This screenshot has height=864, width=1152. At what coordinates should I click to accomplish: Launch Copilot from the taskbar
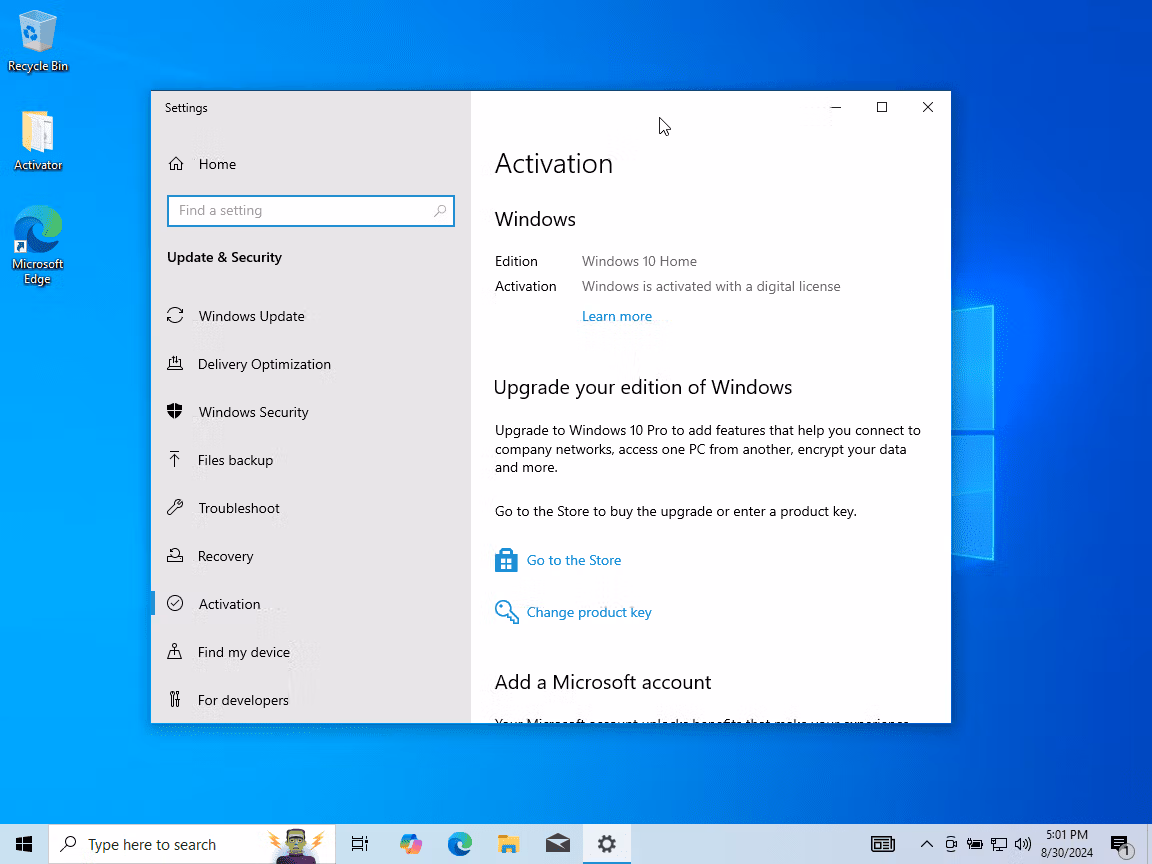411,844
